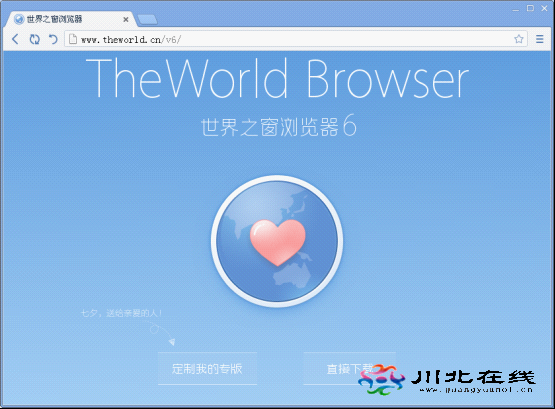Go back with the back arrow icon
Image resolution: width=555 pixels, height=409 pixels.
point(15,39)
